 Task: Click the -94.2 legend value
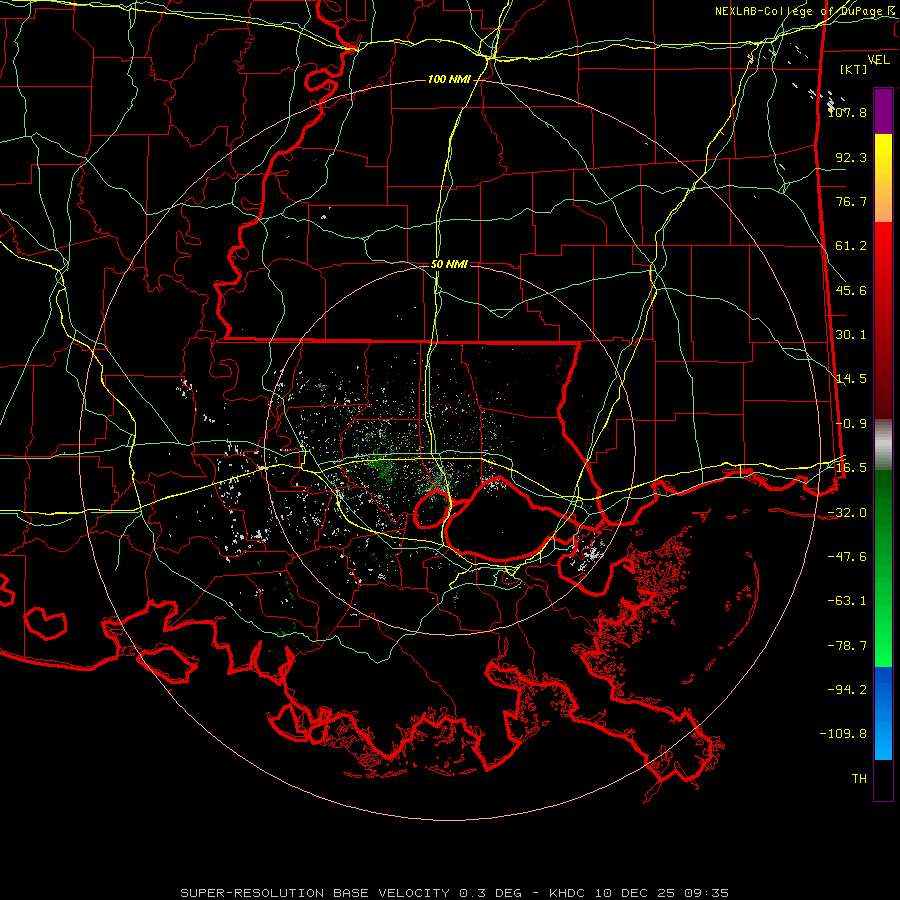pos(847,690)
